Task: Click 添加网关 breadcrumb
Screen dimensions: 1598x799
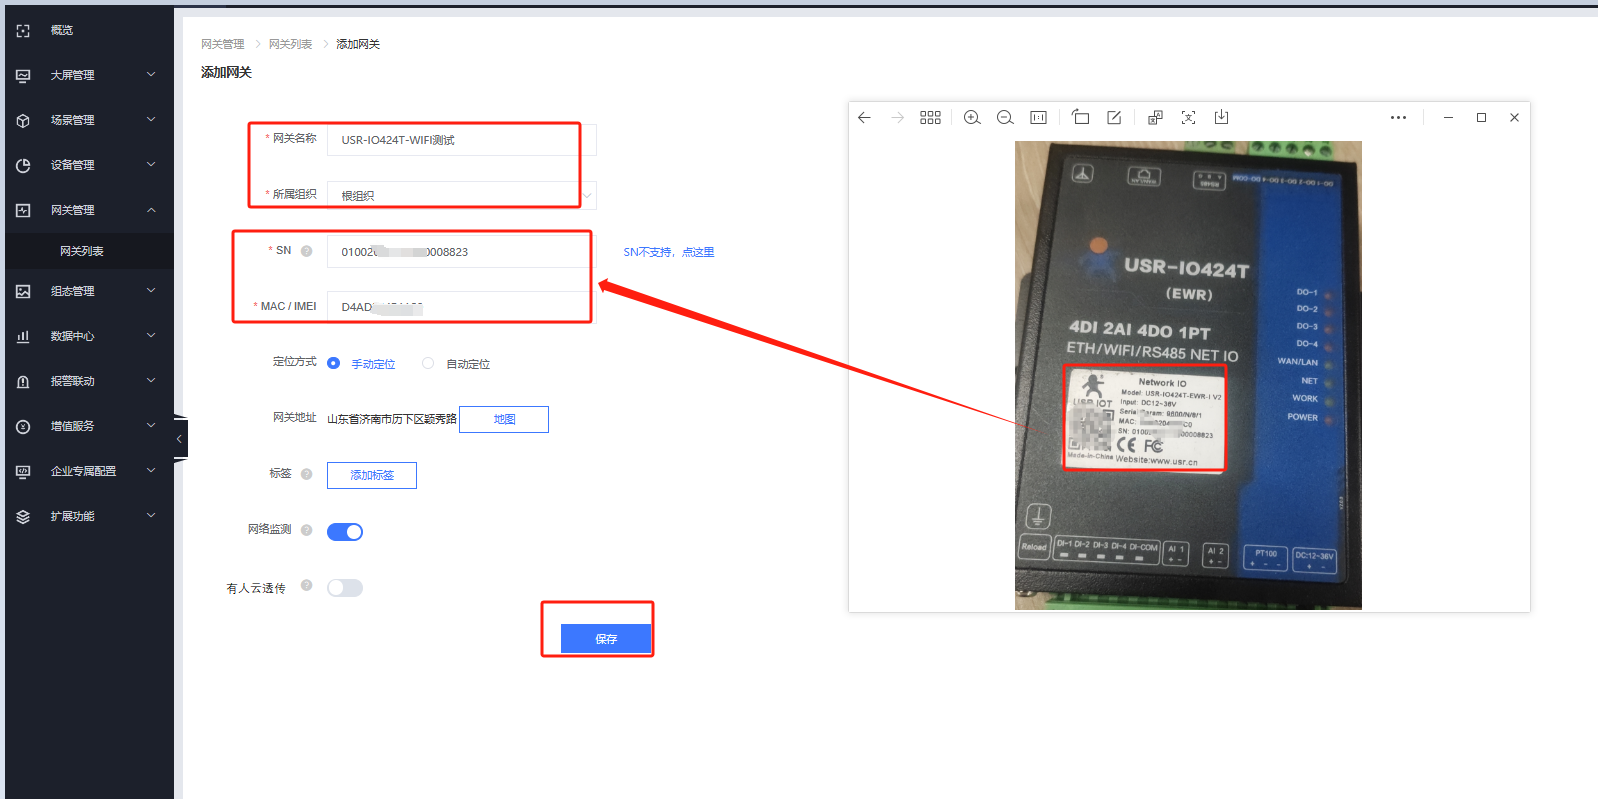Action: (358, 44)
